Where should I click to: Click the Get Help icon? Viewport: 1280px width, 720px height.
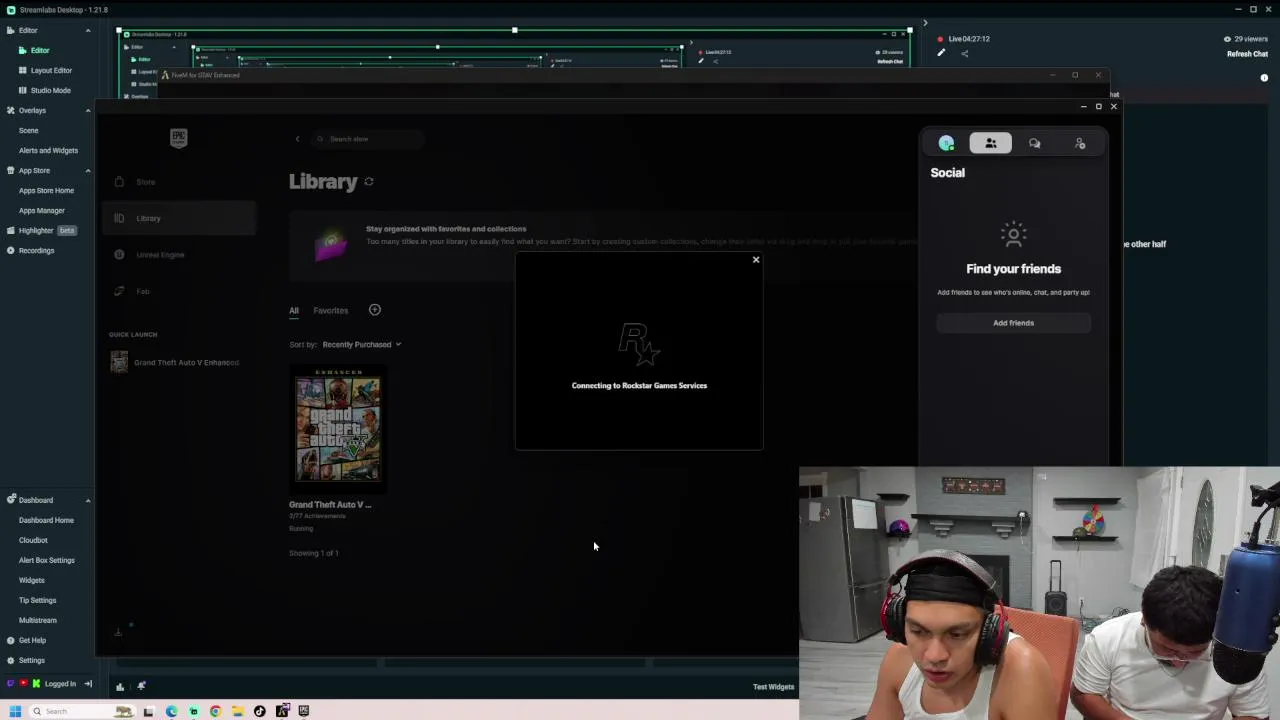tap(11, 640)
